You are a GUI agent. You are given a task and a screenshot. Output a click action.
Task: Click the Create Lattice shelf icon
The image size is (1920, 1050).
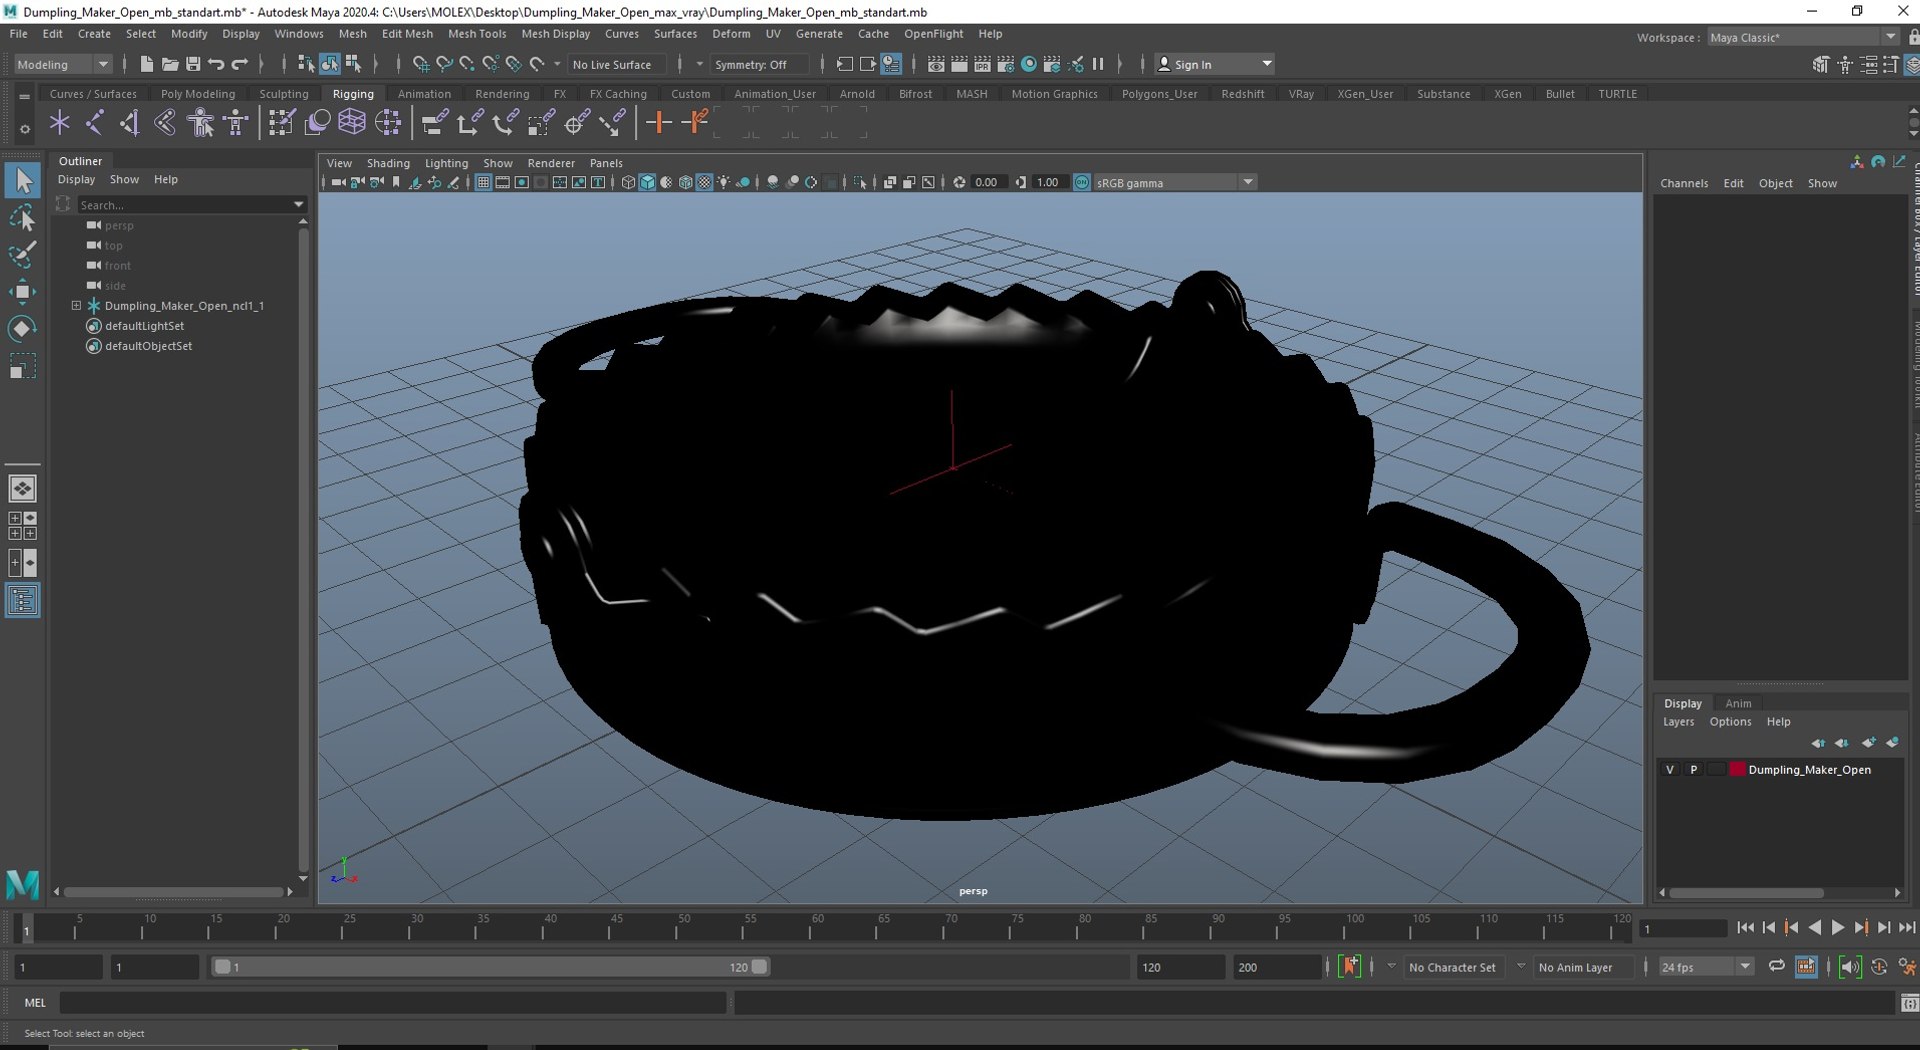click(x=352, y=123)
